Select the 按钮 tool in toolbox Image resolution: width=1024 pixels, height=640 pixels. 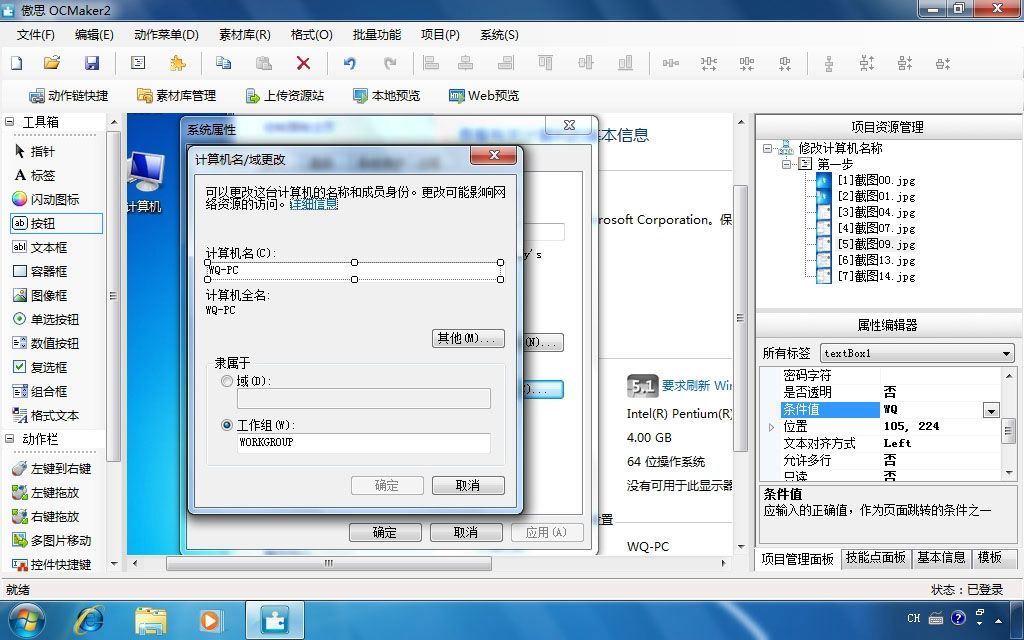56,223
